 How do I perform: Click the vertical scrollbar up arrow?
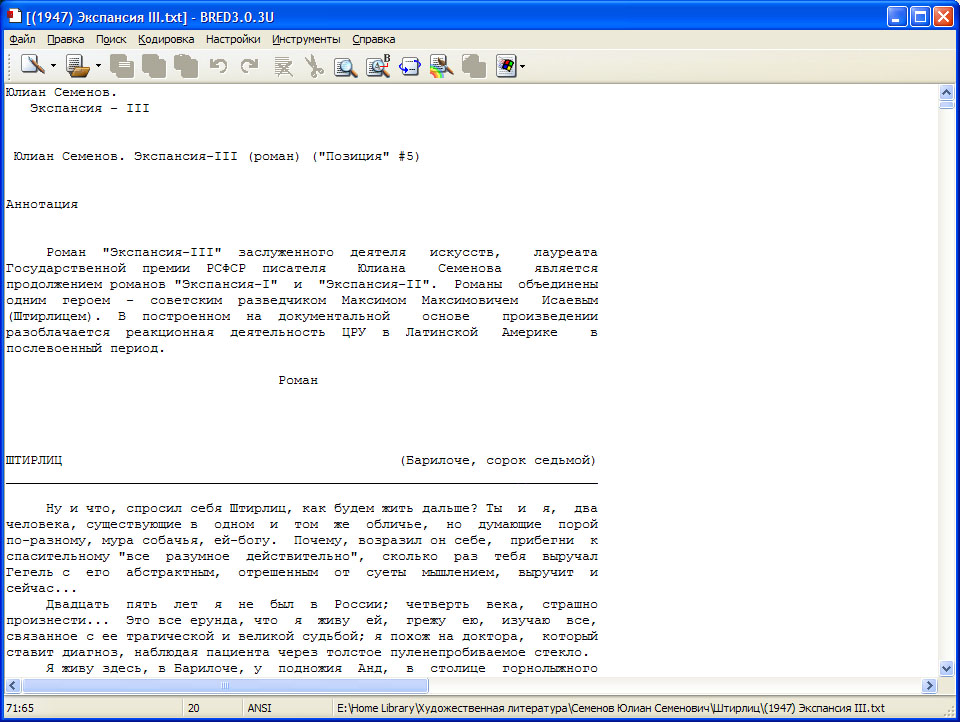tap(946, 92)
